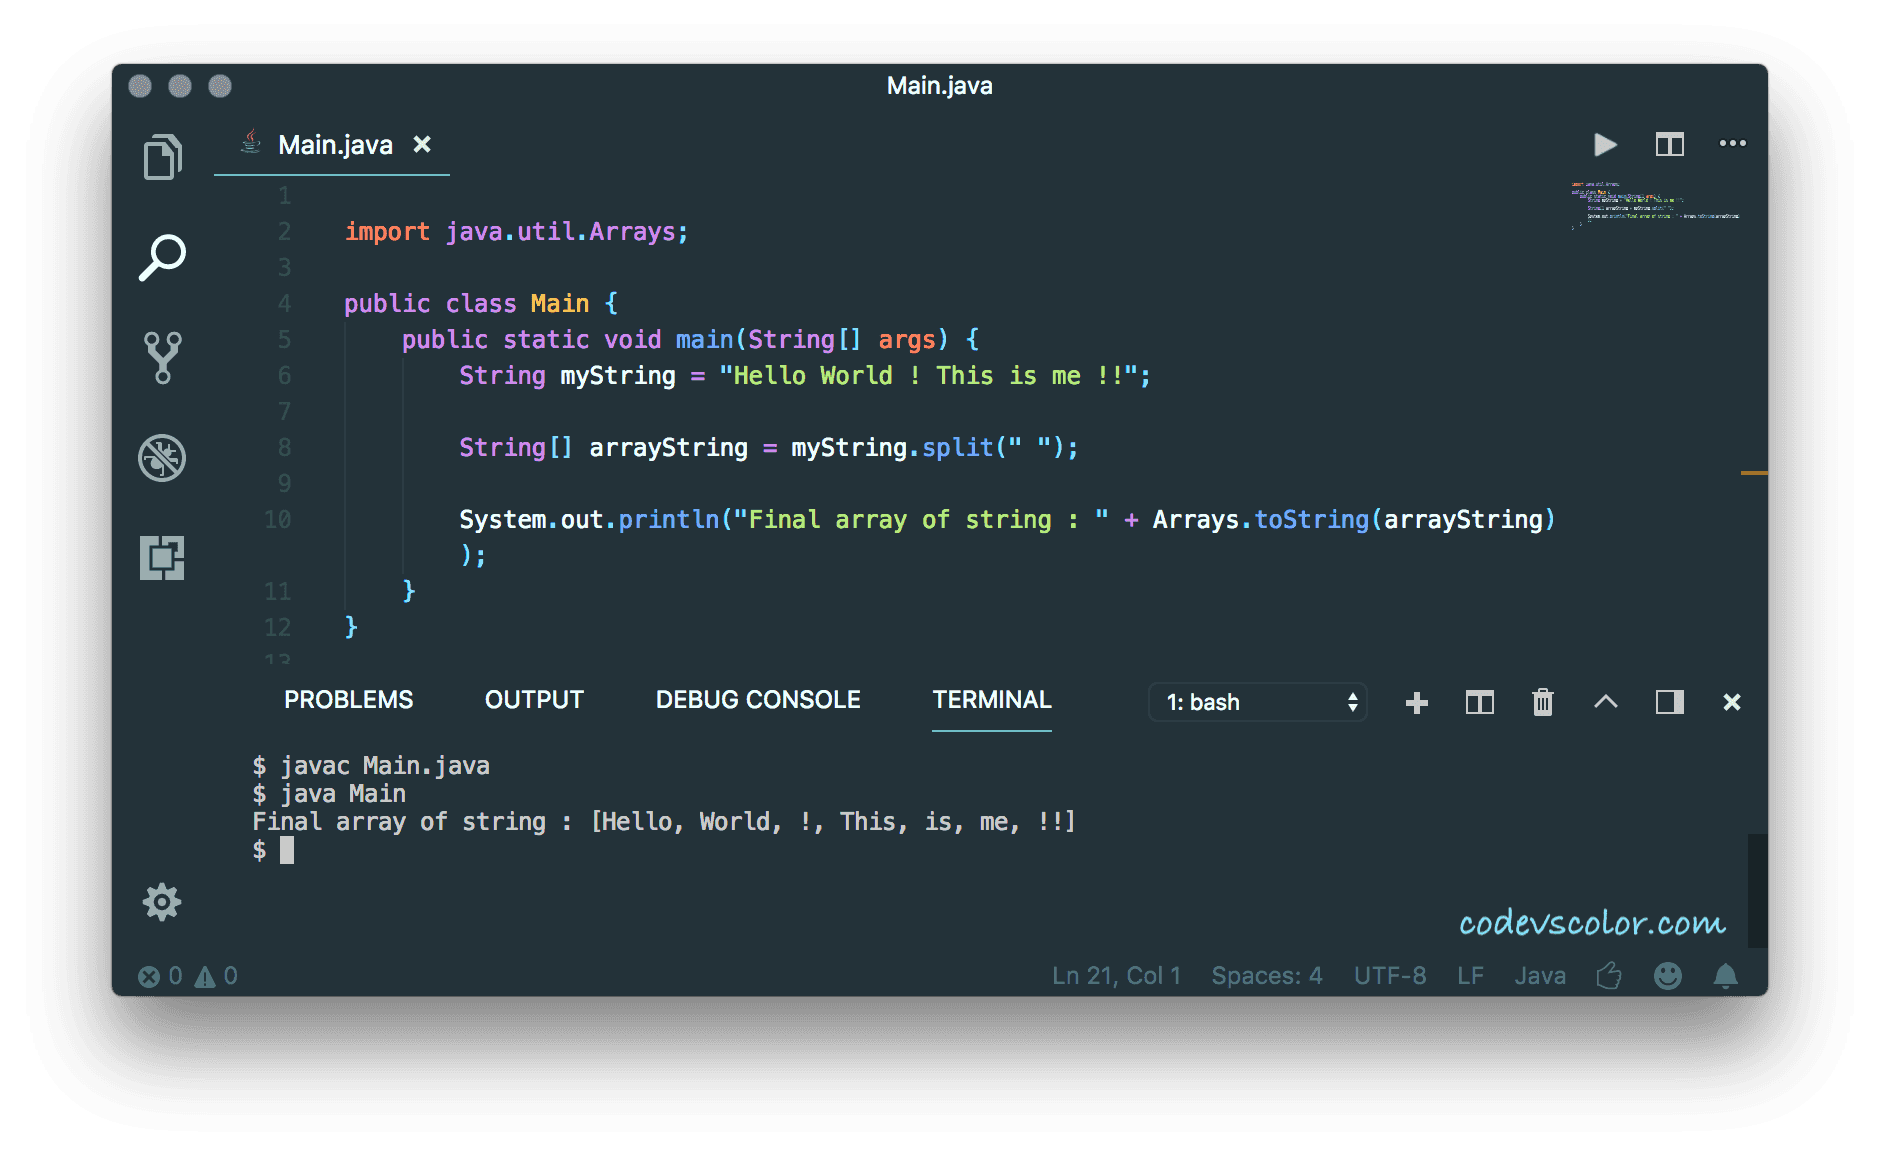Change file encoding UTF-8
Screen dimensions: 1880x1156
[x=1390, y=976]
